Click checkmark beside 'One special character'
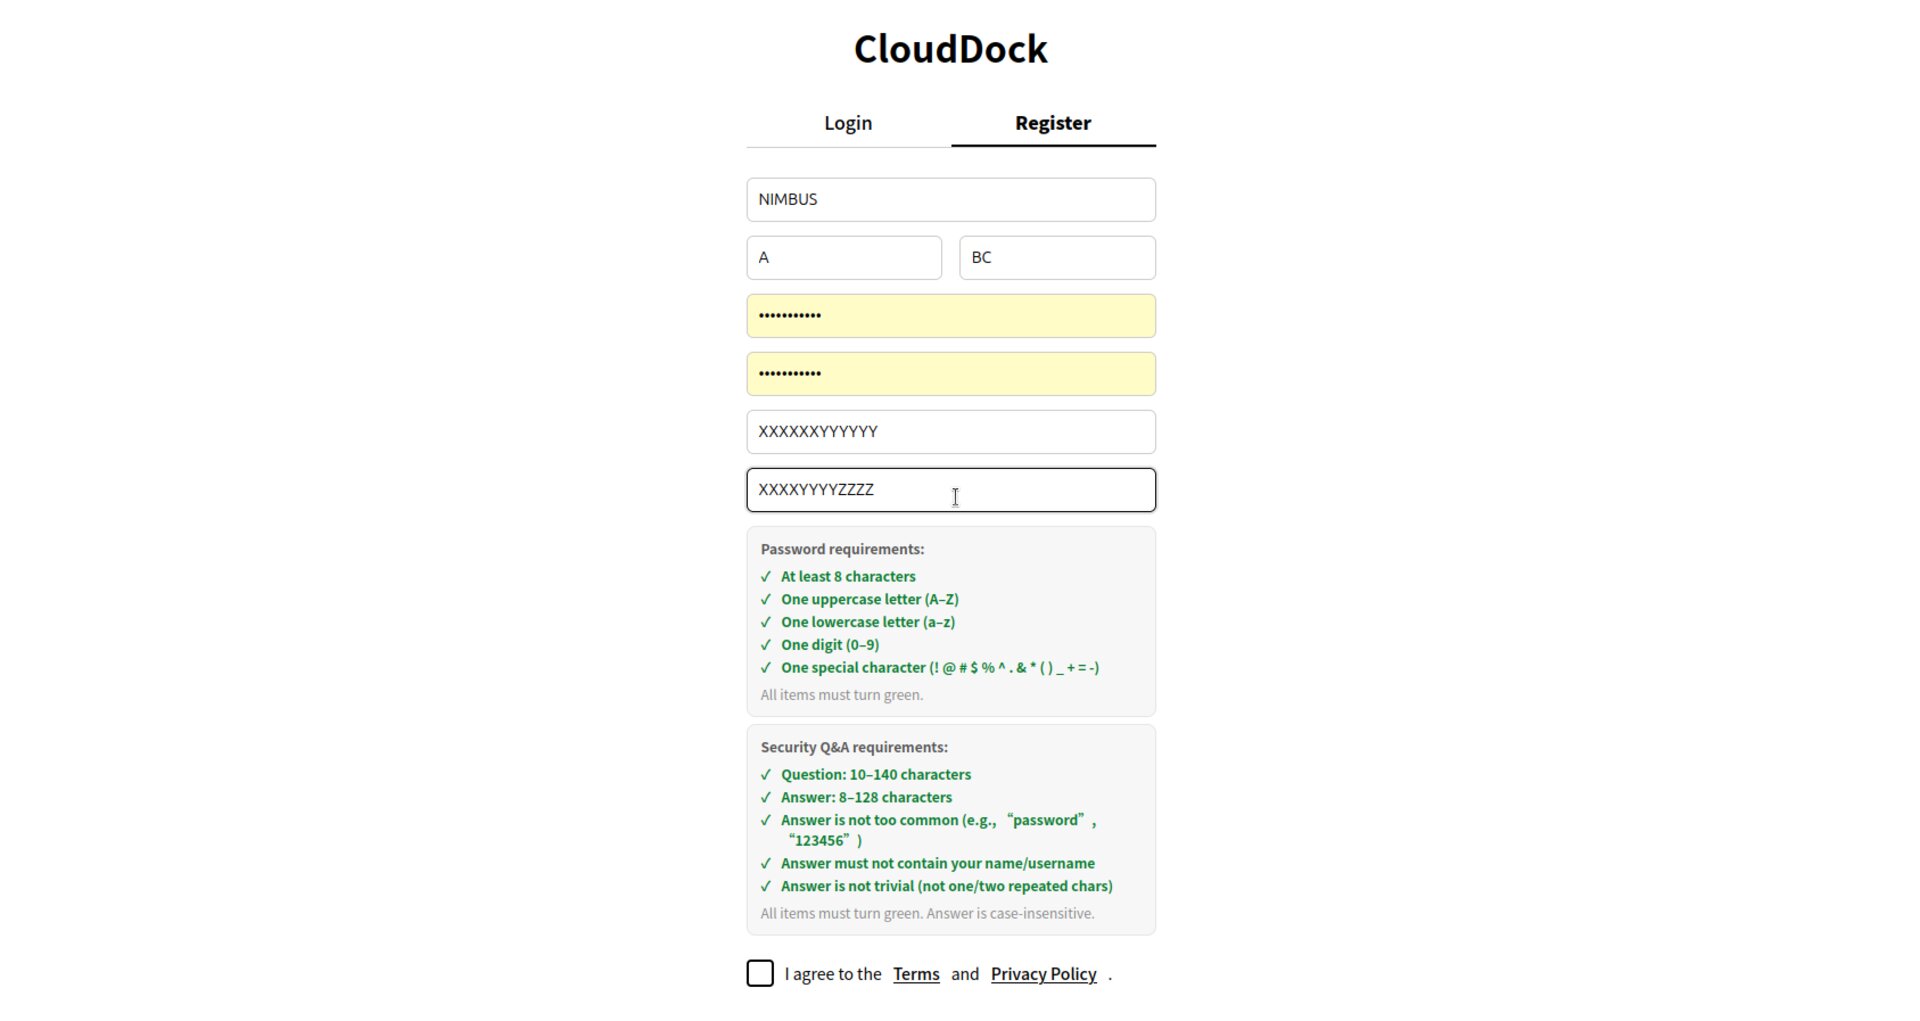Viewport: 1920px width, 1021px height. (766, 668)
